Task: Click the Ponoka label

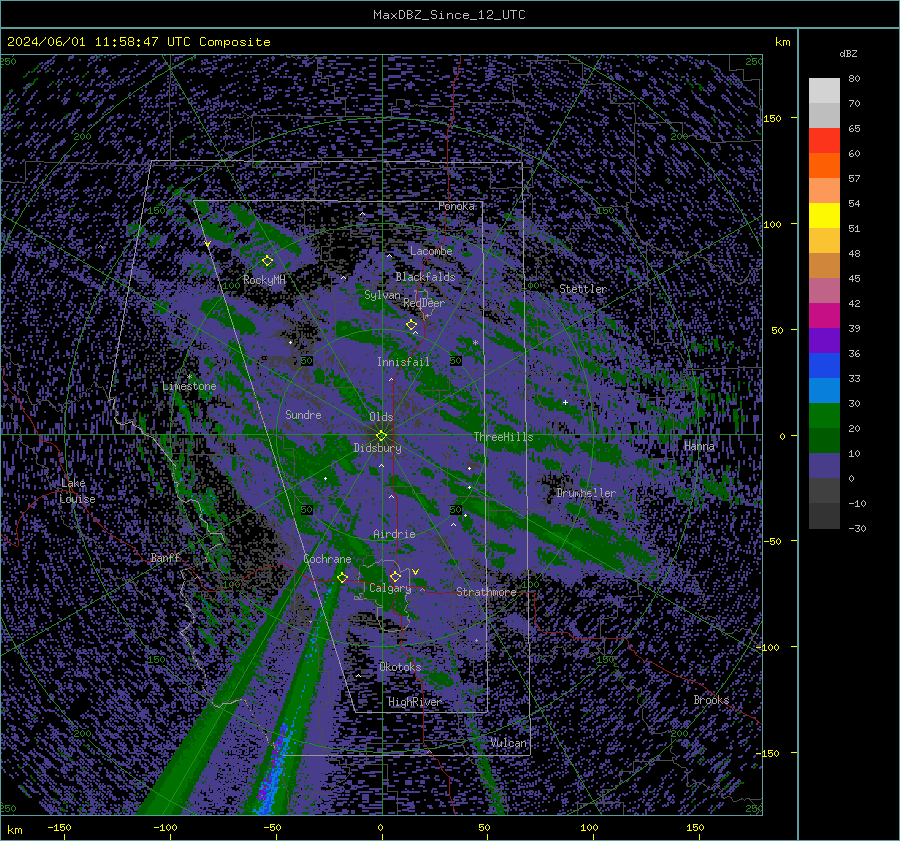Action: tap(456, 206)
